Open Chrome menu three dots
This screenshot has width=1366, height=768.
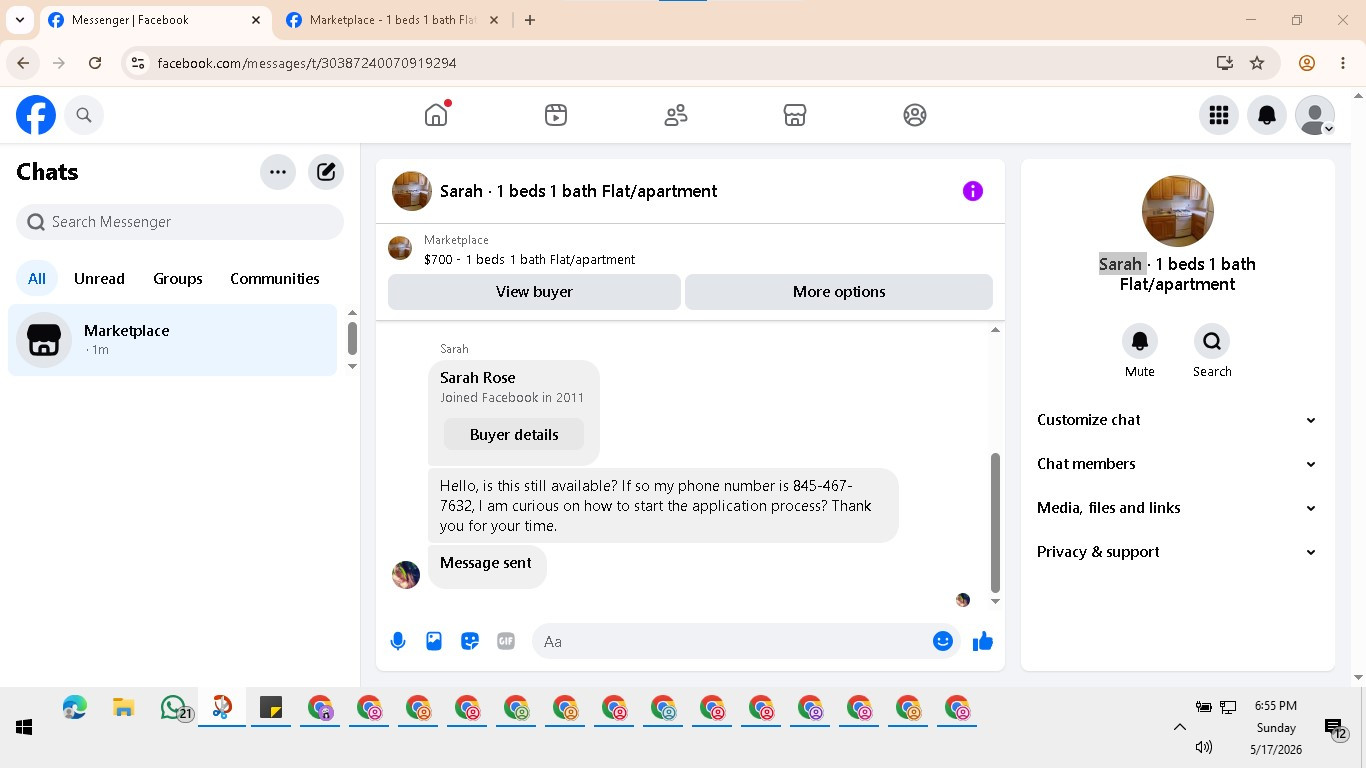[x=1343, y=63]
